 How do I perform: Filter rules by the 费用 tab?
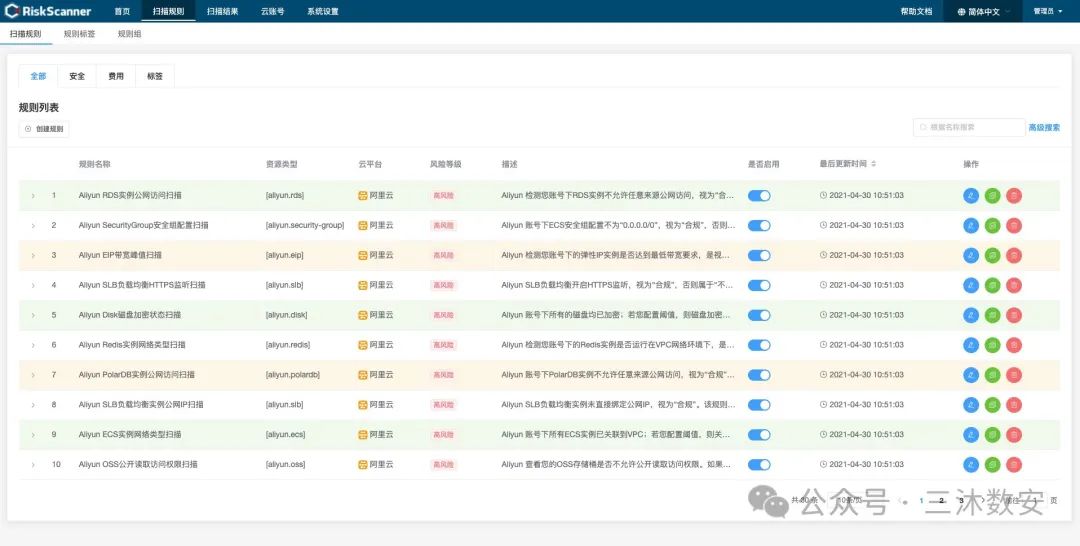(x=116, y=76)
